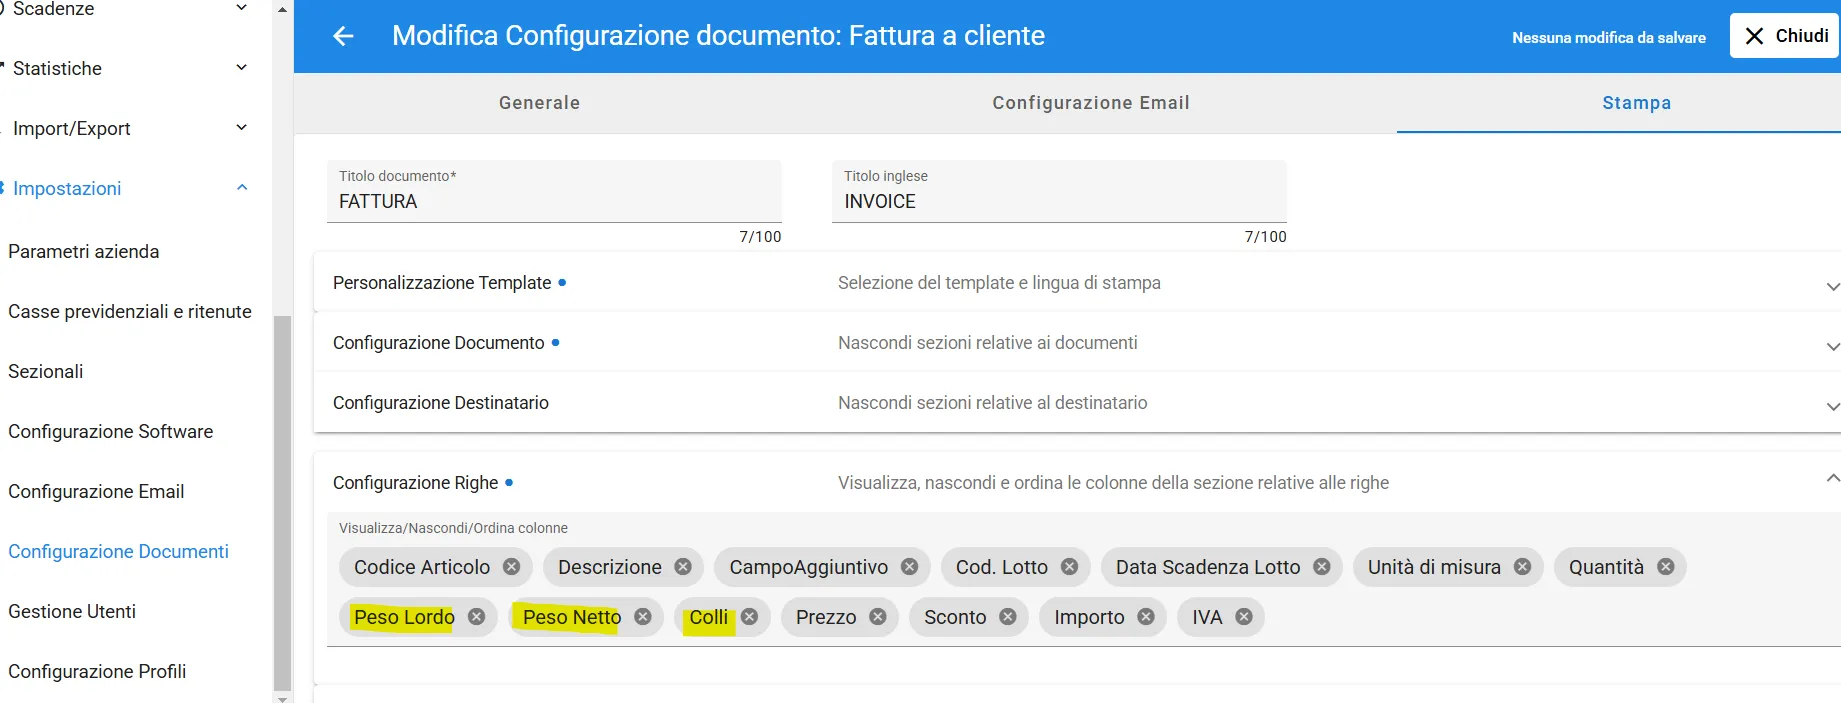This screenshot has height=703, width=1841.
Task: Open Gestione Utenti page
Action: click(72, 611)
